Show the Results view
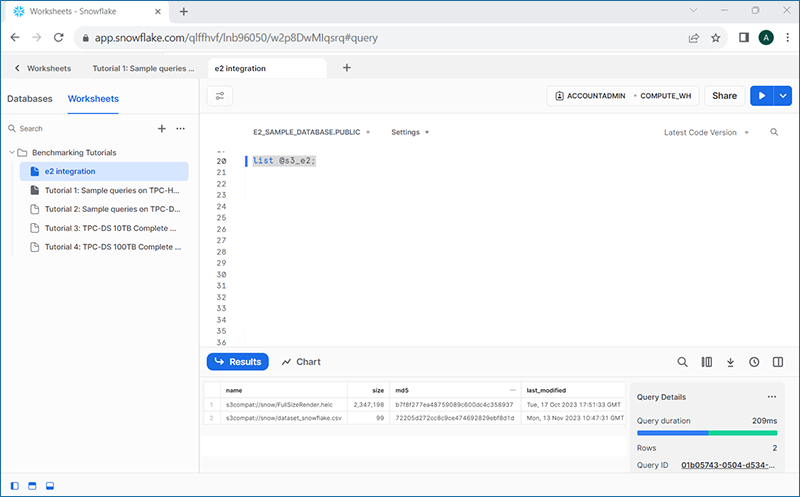The width and height of the screenshot is (800, 497). tap(238, 362)
